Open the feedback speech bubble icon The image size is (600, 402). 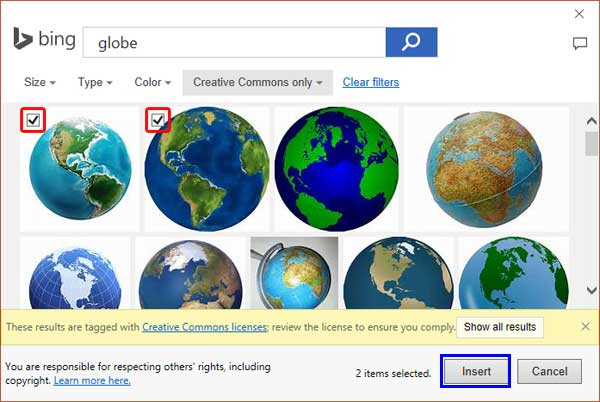click(579, 43)
